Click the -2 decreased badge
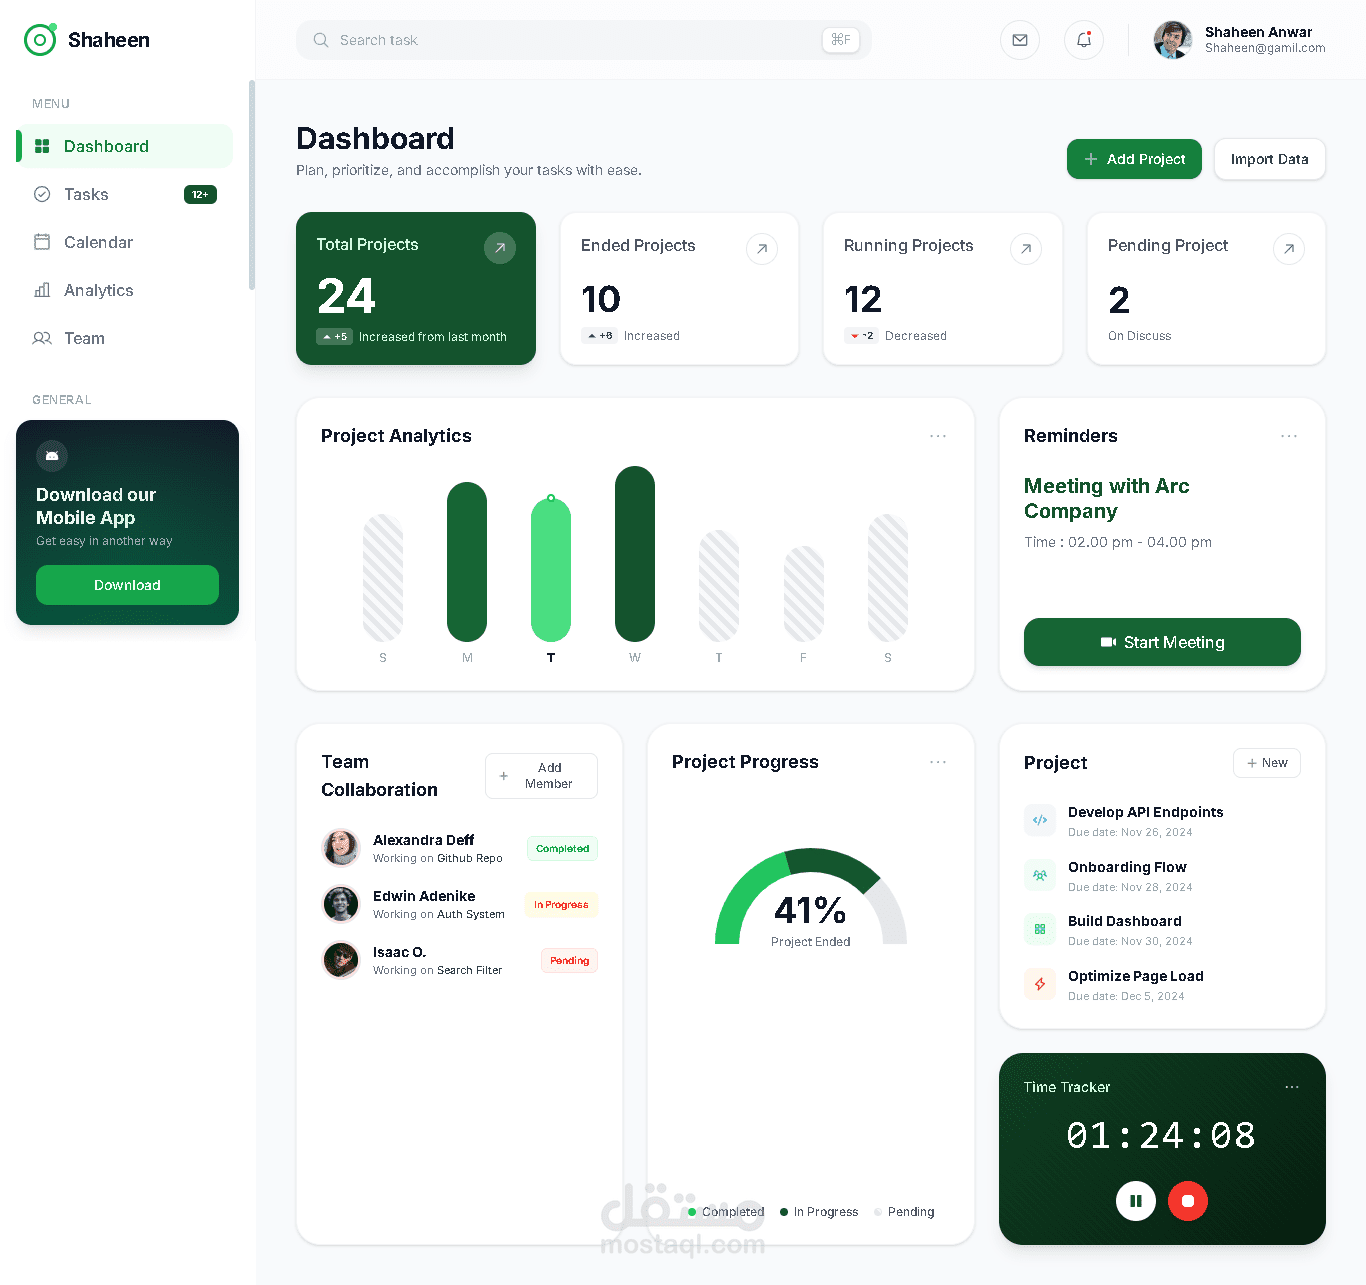Screen dimensions: 1366x1285 pos(861,336)
